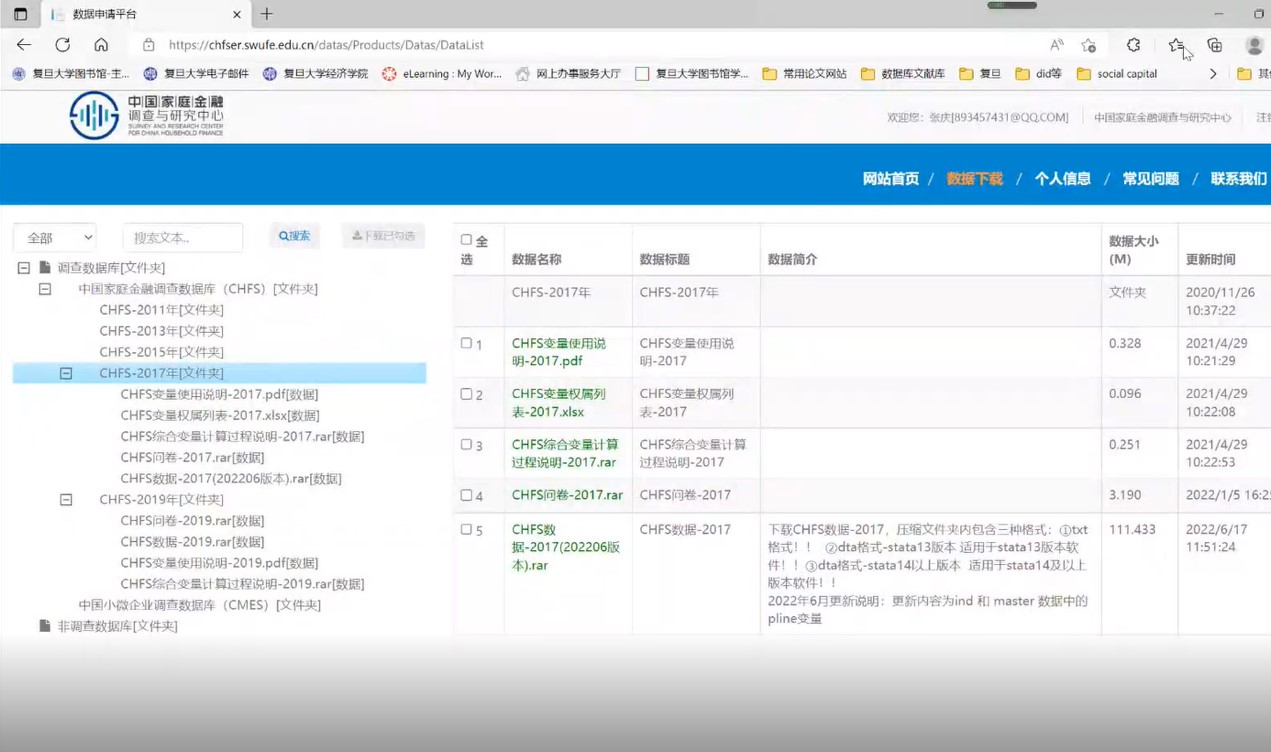Go to 网站首页 in navigation bar
This screenshot has width=1271, height=752.
[890, 179]
